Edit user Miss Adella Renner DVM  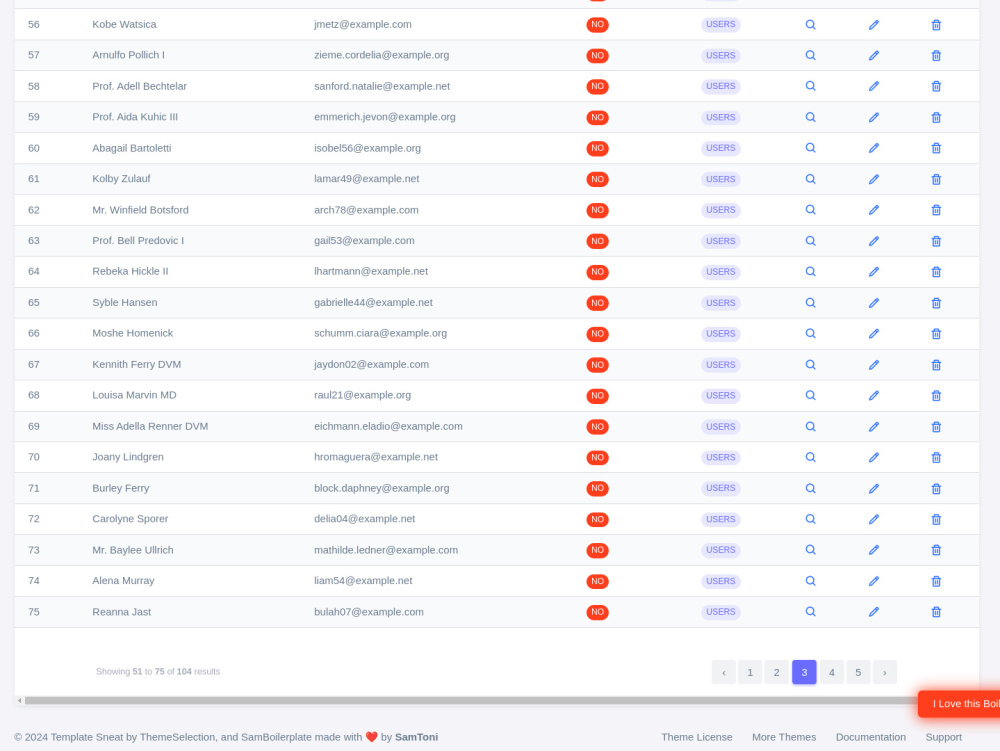874,427
